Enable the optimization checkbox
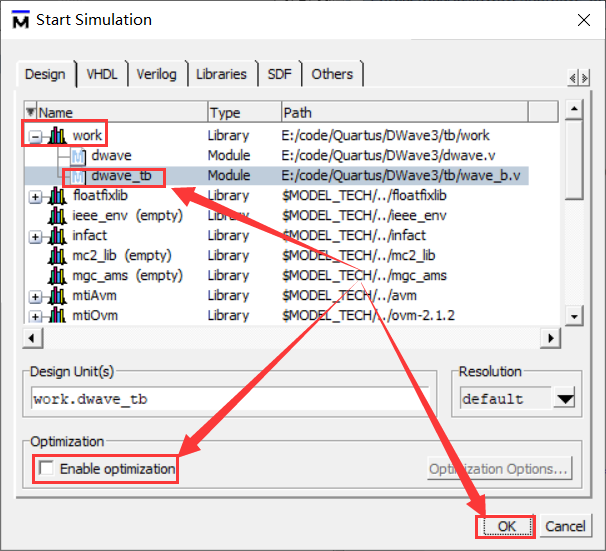This screenshot has height=551, width=606. point(46,468)
